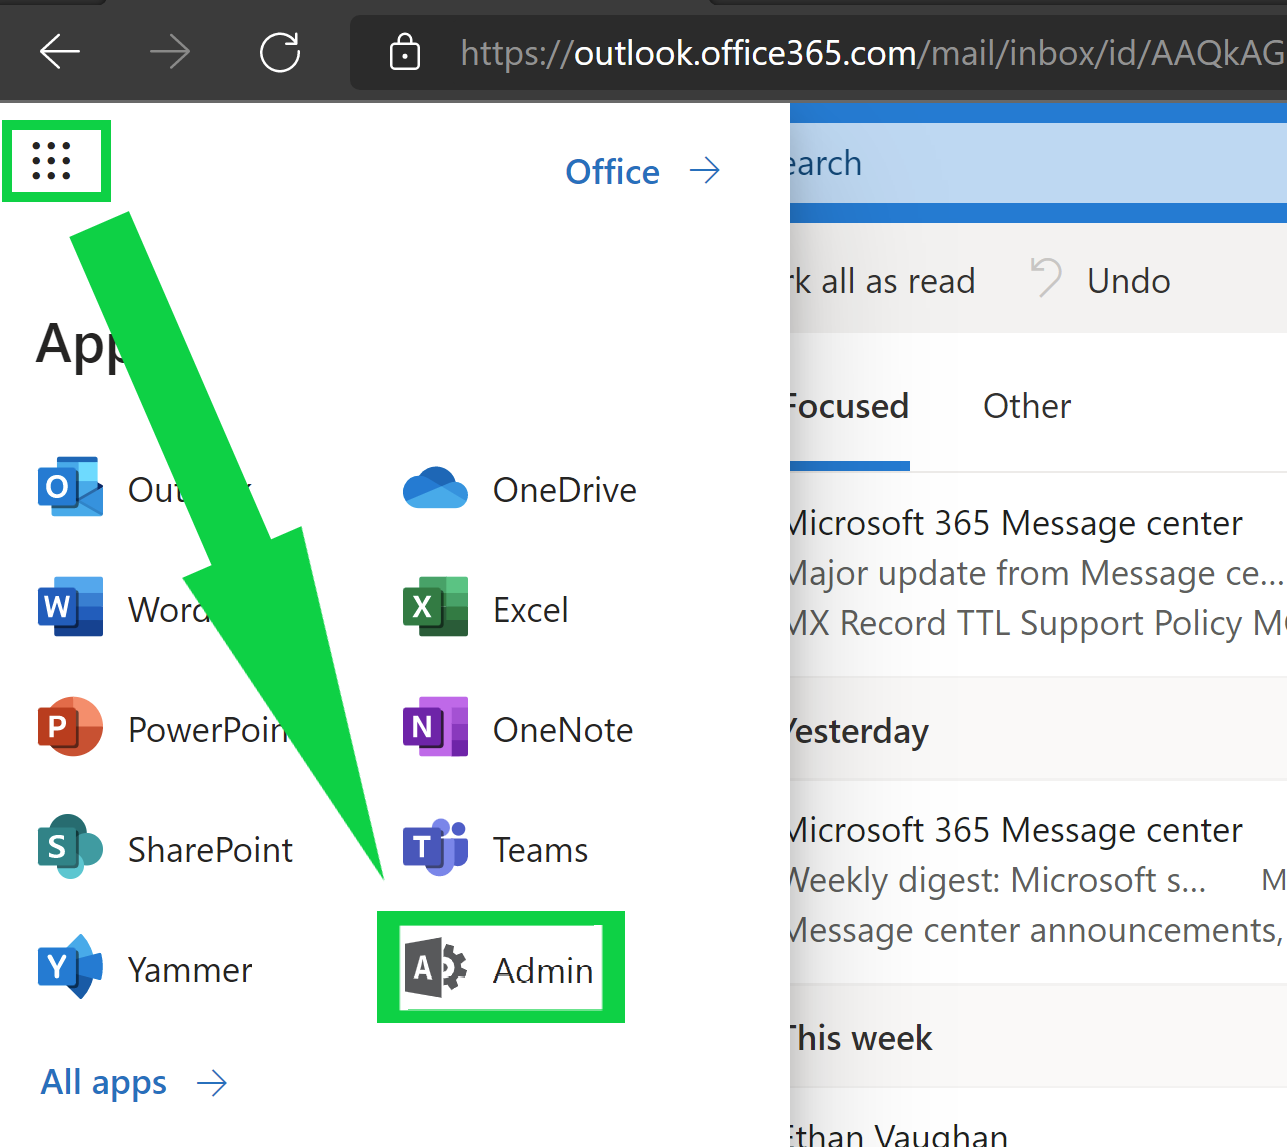Select the Focused inbox tab
Screen dimensions: 1287x1147
tap(848, 406)
